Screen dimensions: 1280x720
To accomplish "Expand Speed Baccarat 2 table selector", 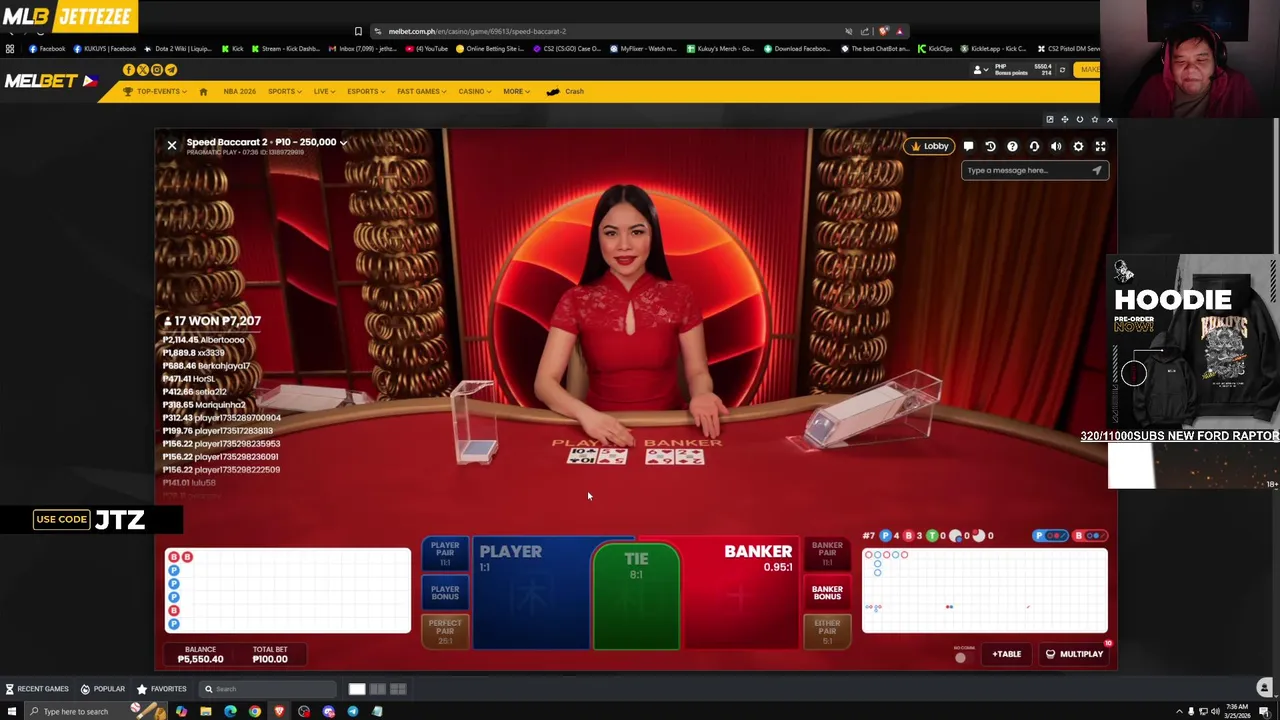I will (343, 143).
